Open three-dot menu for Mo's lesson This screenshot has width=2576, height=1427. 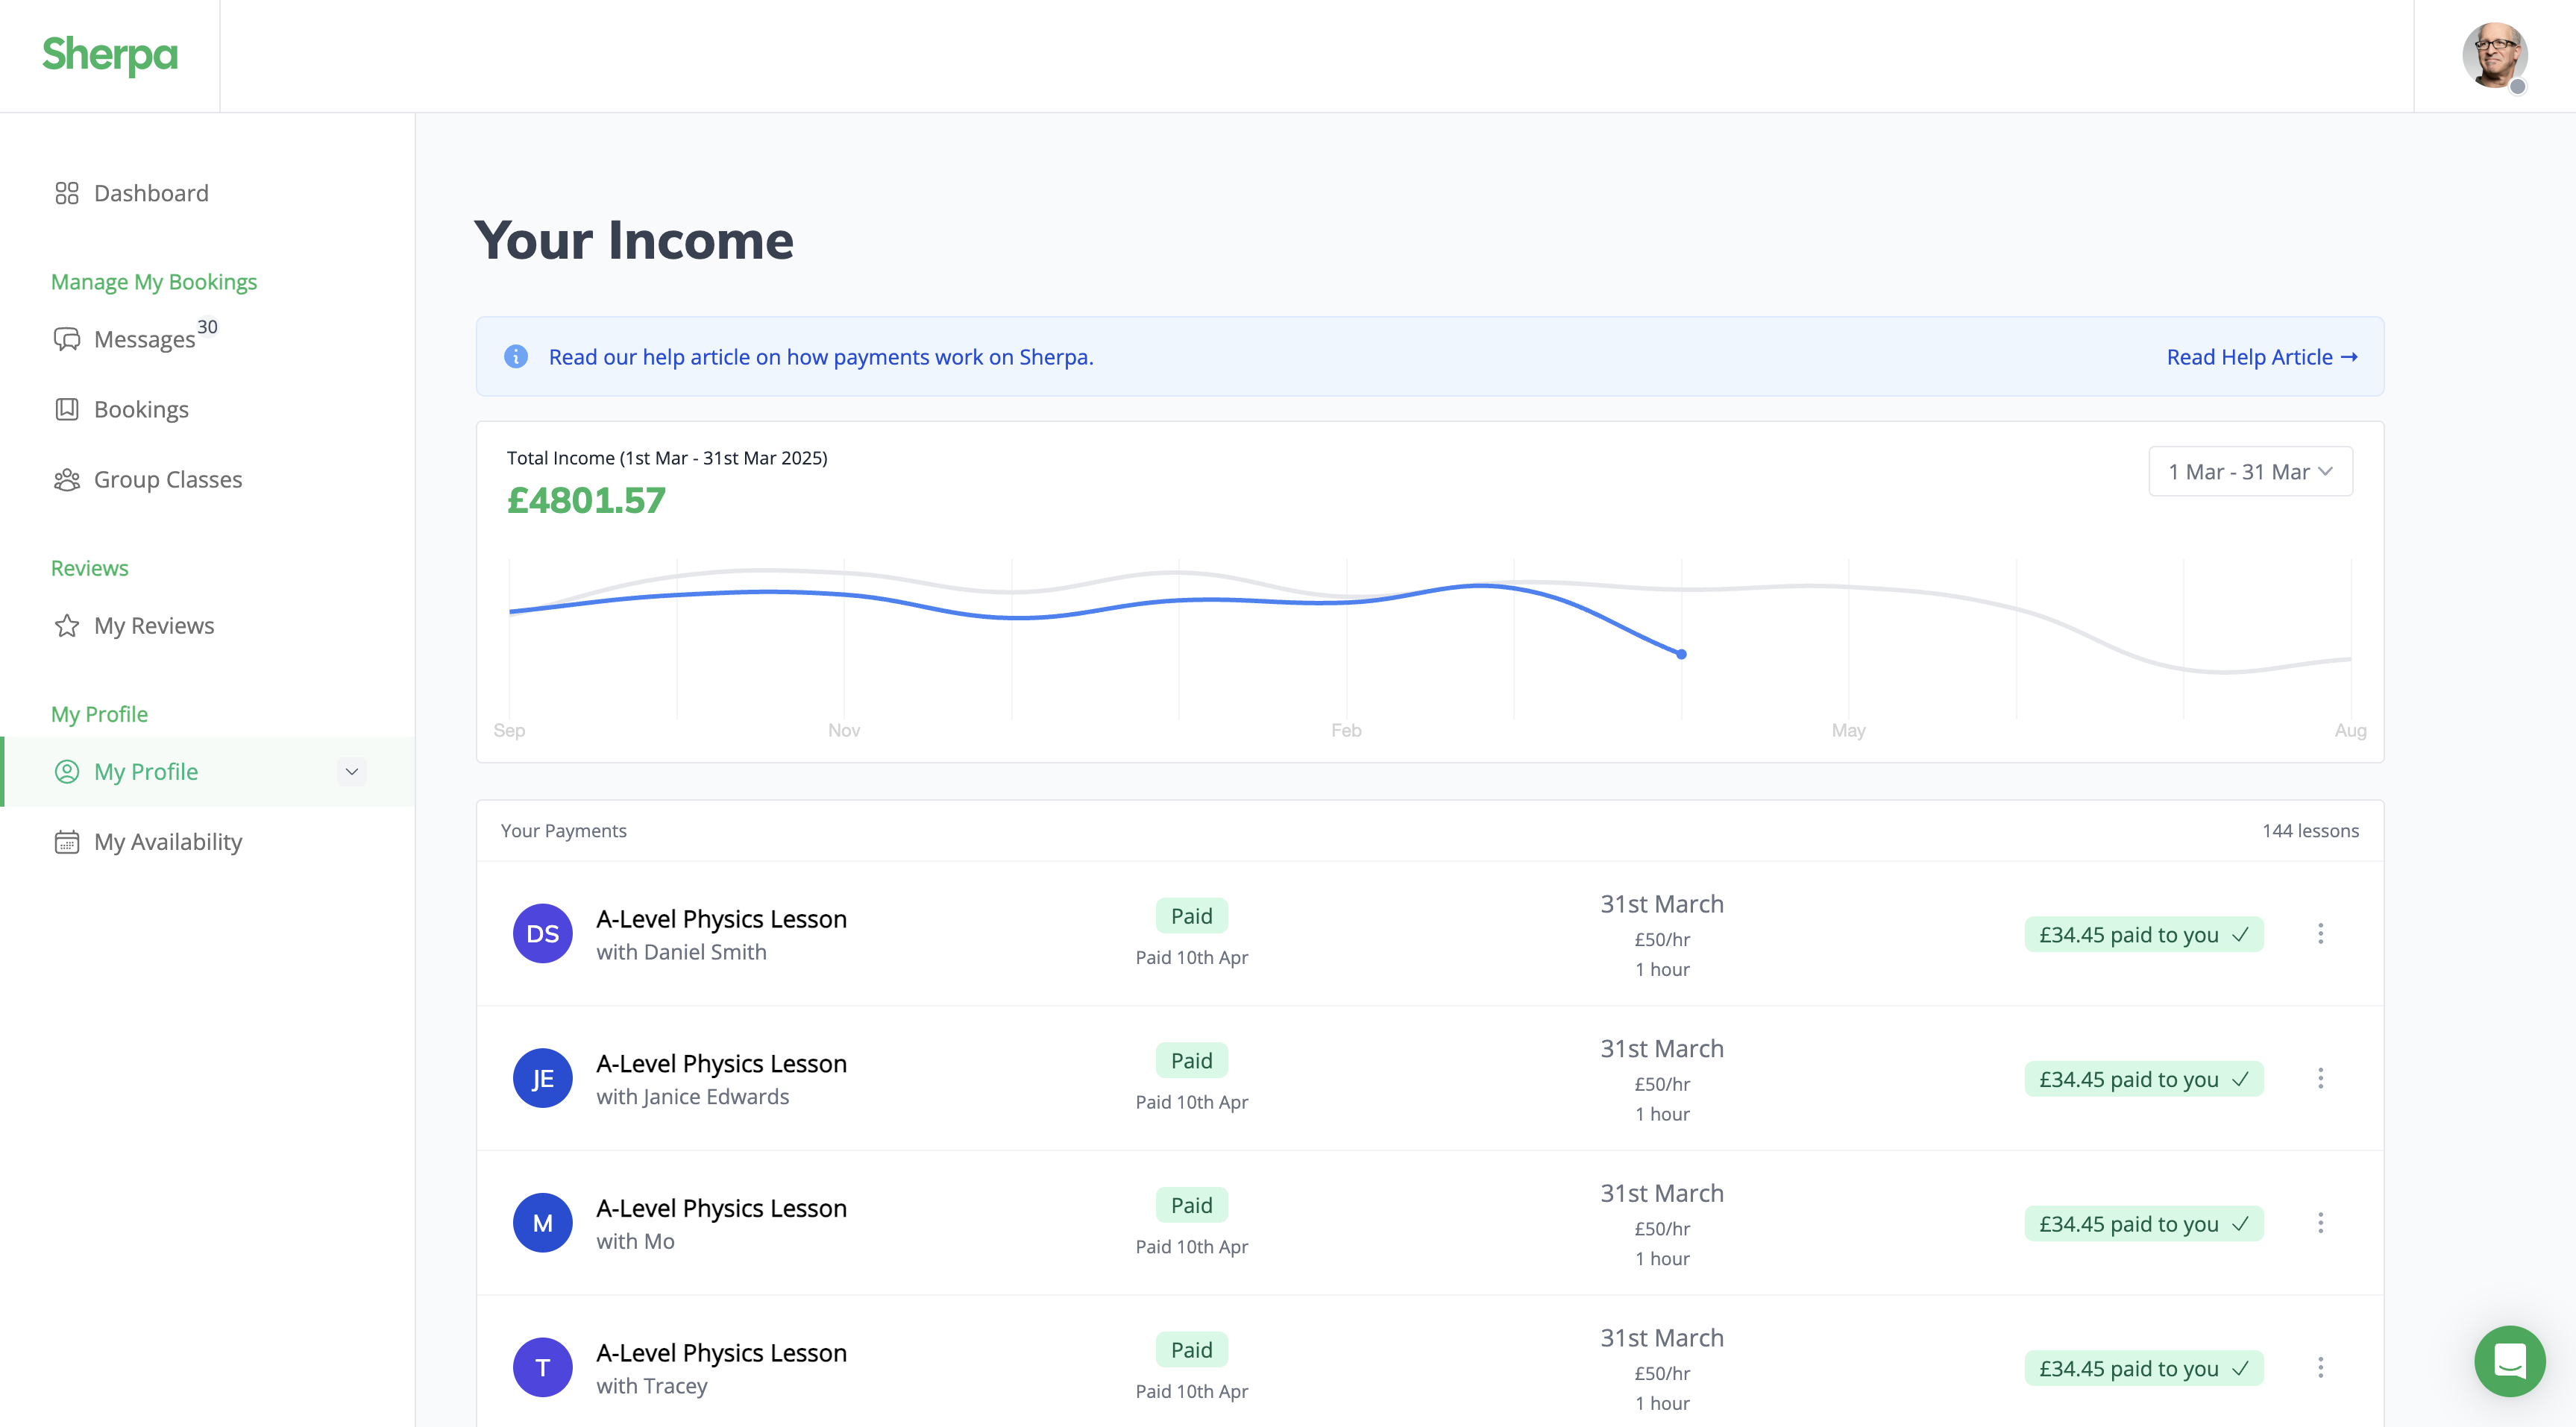point(2320,1223)
